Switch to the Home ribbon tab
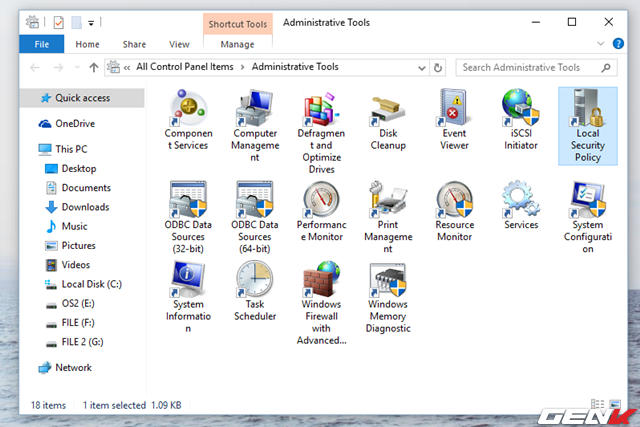Image resolution: width=640 pixels, height=427 pixels. coord(87,44)
